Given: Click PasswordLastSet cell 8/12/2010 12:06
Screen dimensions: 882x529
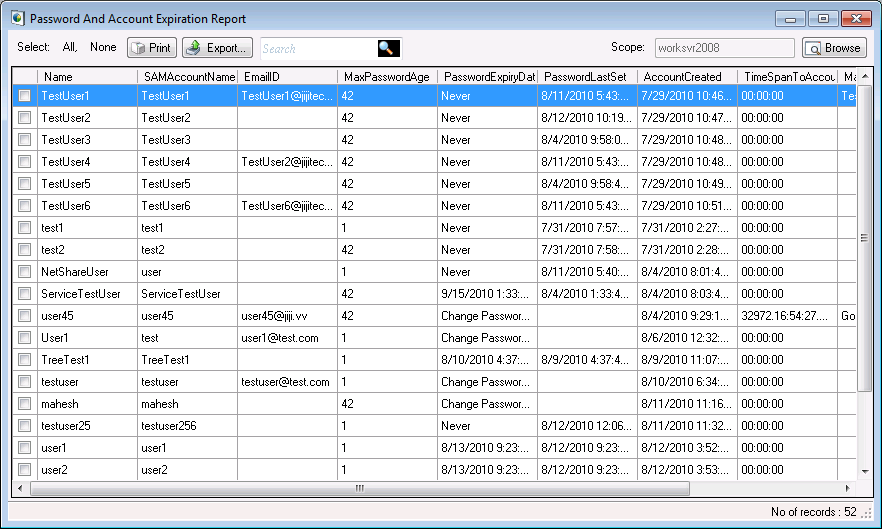Looking at the screenshot, I should (586, 425).
